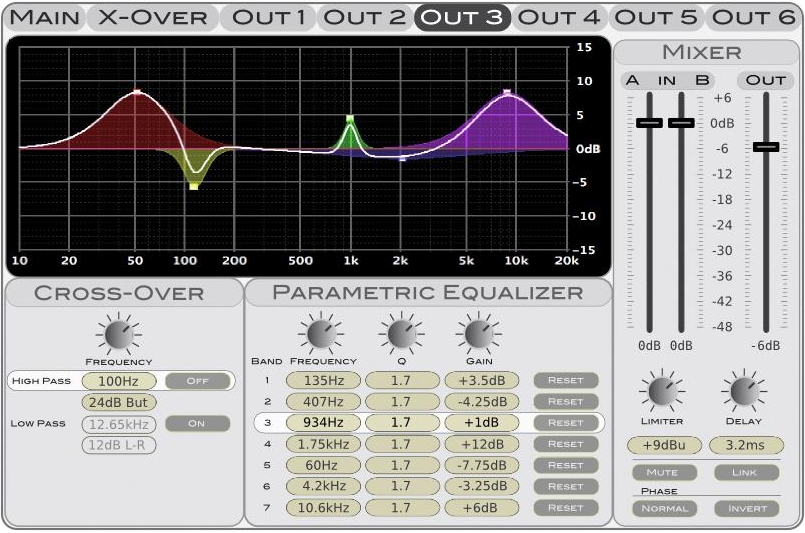Switch to the Out 1 tab
Image resolution: width=805 pixels, height=533 pixels.
(269, 17)
